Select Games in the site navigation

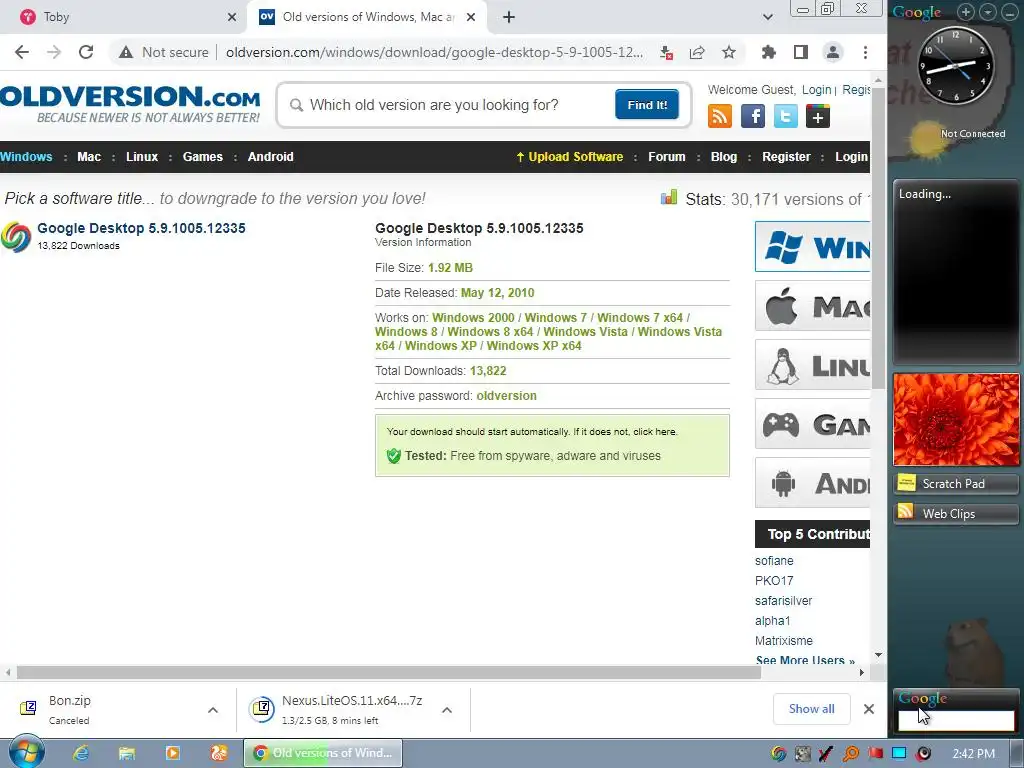pos(202,157)
